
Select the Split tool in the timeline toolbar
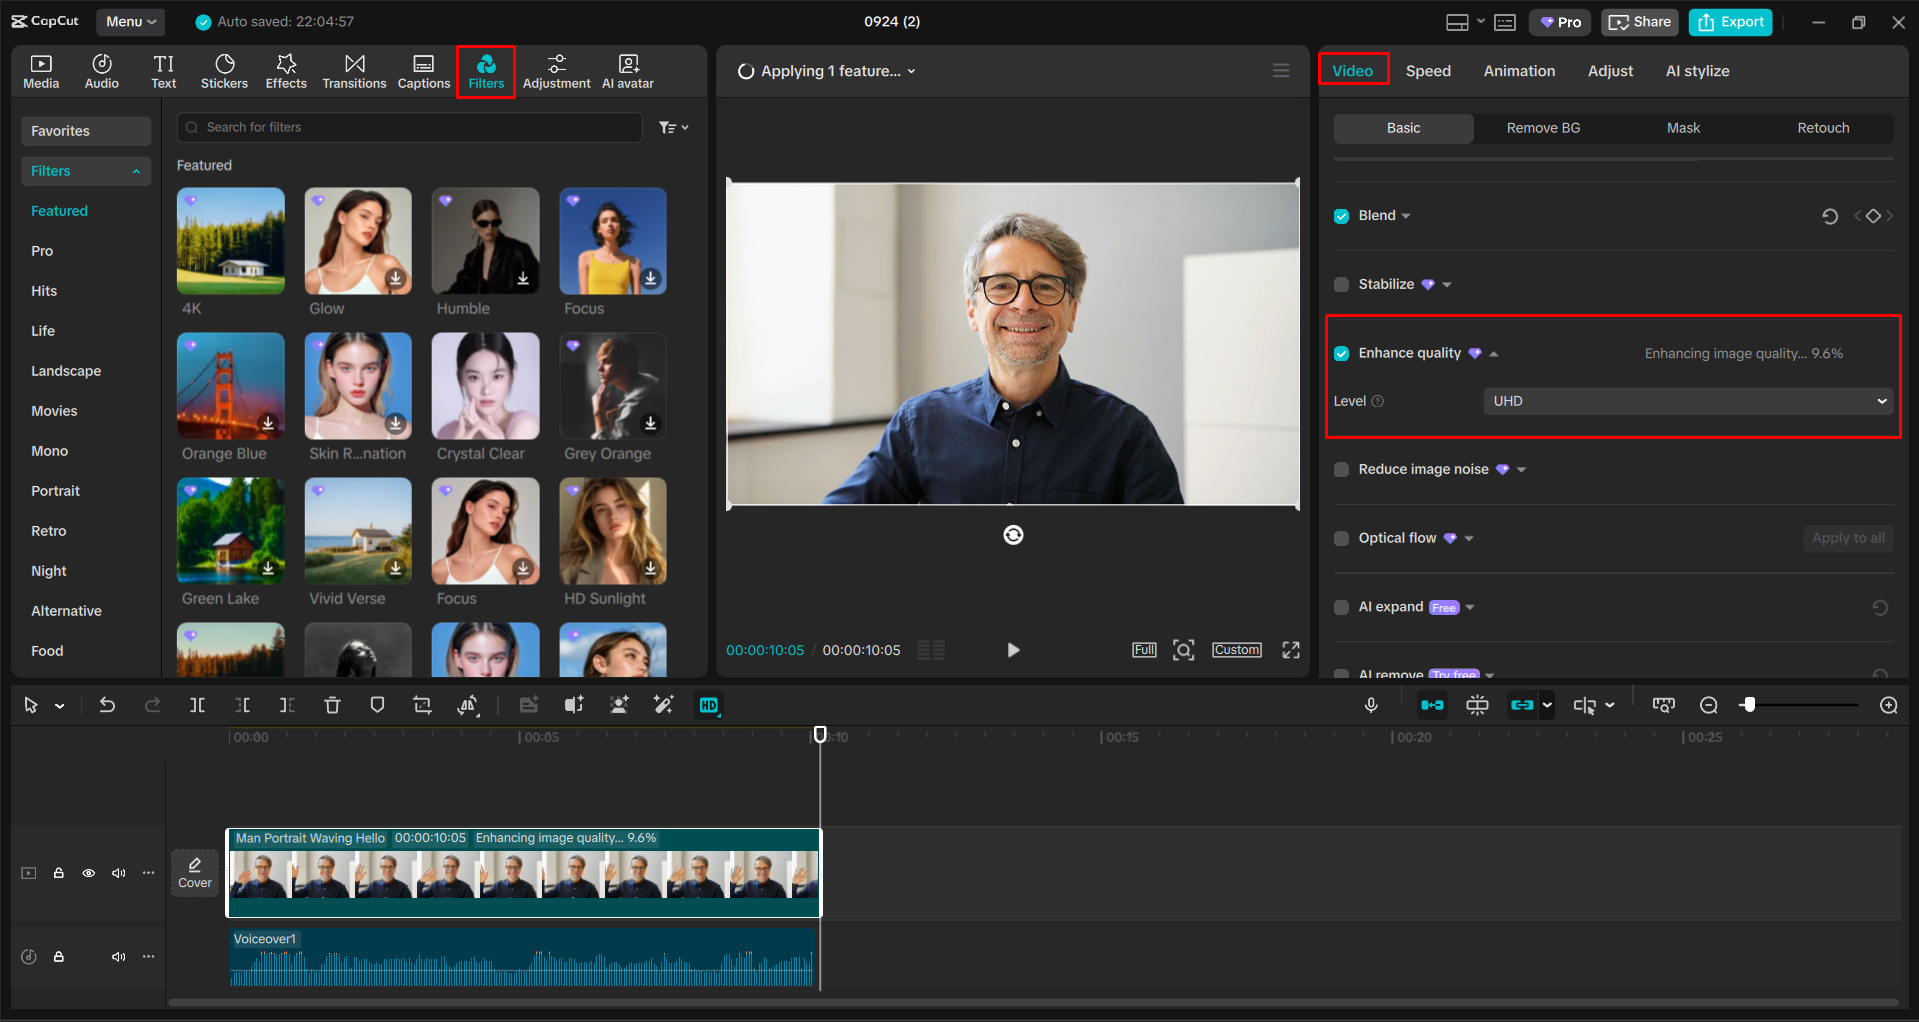[x=197, y=705]
